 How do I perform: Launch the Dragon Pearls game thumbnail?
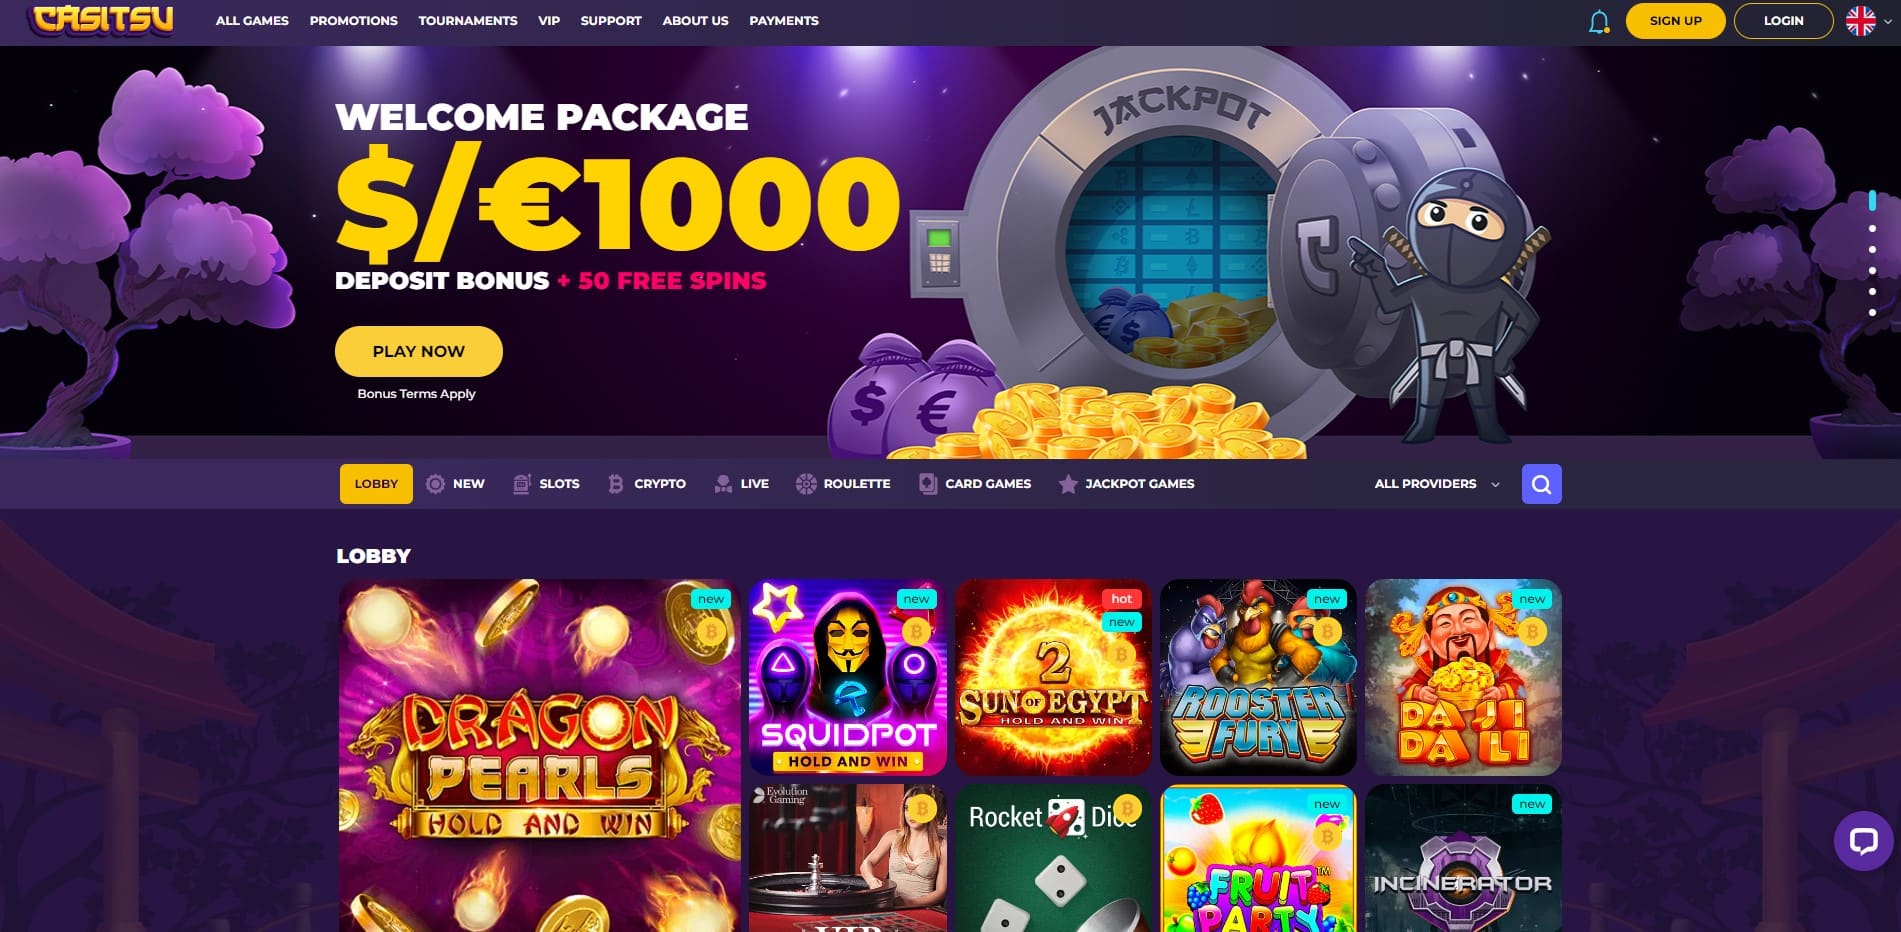pos(540,756)
